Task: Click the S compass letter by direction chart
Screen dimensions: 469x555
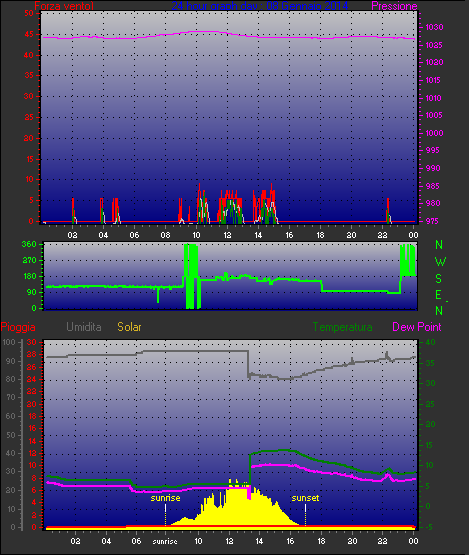Action: (439, 279)
